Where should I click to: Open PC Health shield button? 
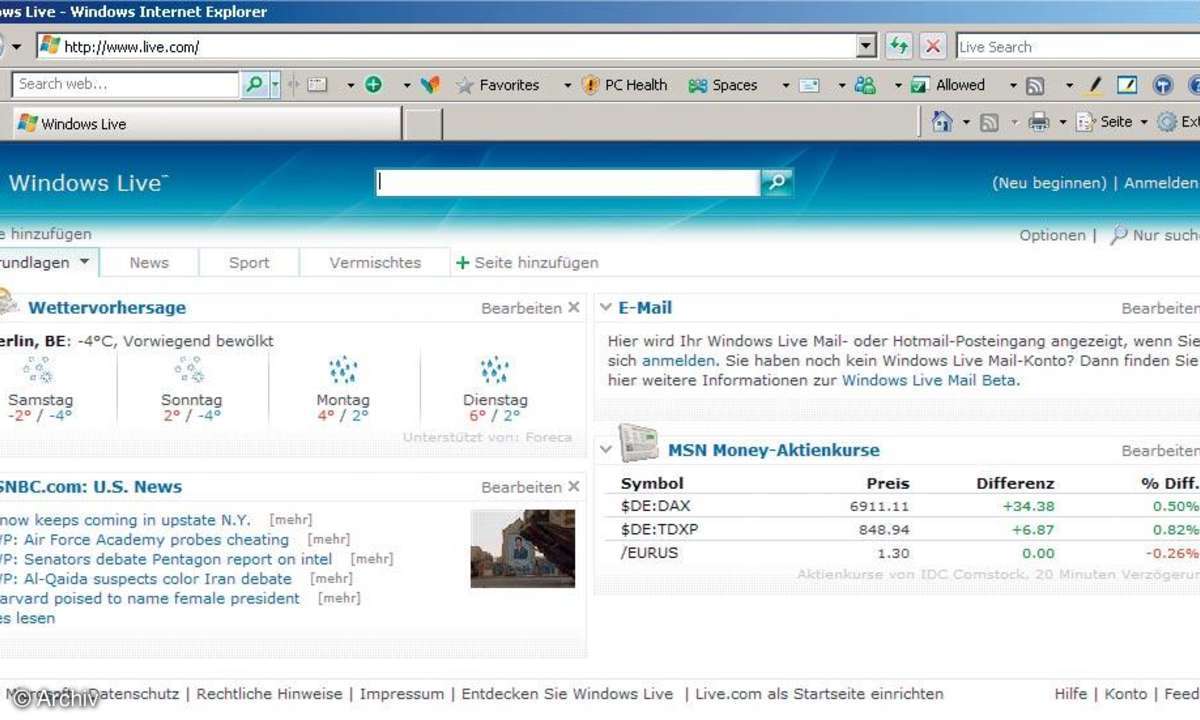(624, 85)
